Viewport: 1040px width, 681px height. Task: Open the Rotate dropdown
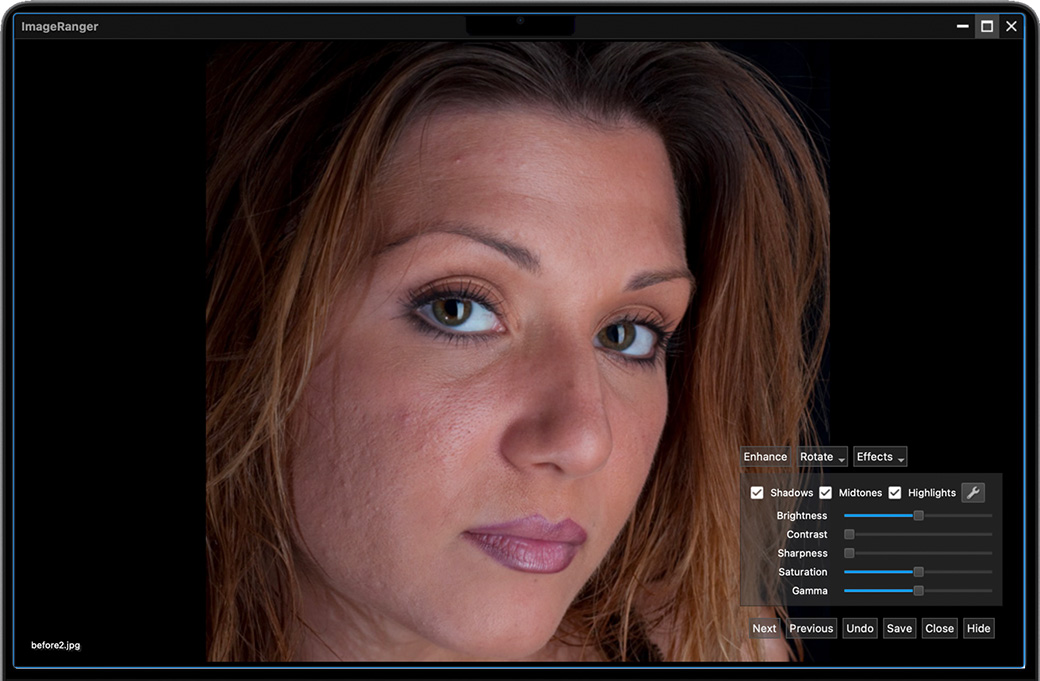pyautogui.click(x=822, y=457)
